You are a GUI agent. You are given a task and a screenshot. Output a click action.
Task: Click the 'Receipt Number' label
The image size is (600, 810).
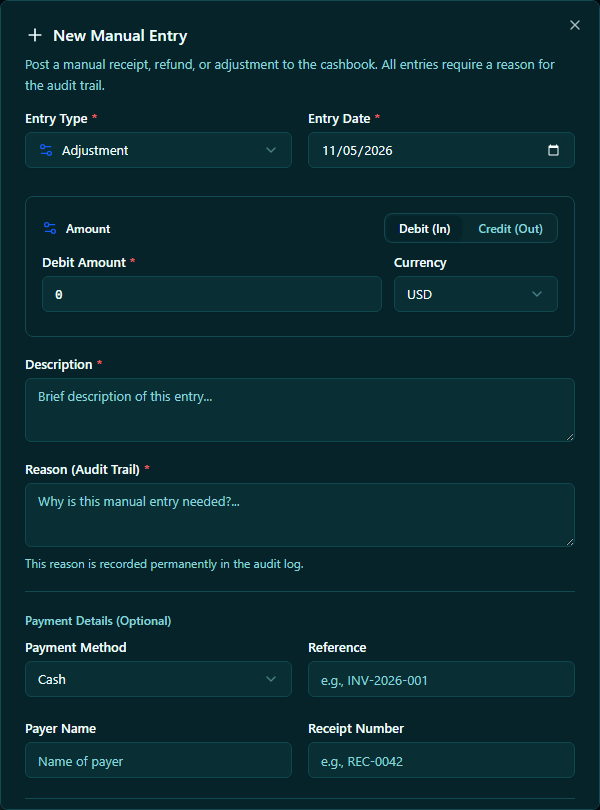(x=356, y=728)
